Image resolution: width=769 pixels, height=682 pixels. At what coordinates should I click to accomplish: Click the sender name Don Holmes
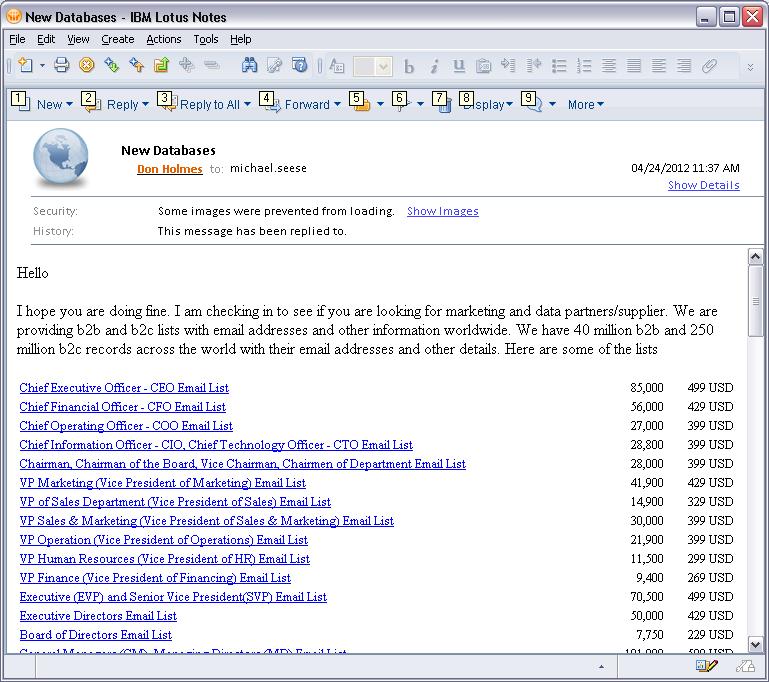pos(170,169)
